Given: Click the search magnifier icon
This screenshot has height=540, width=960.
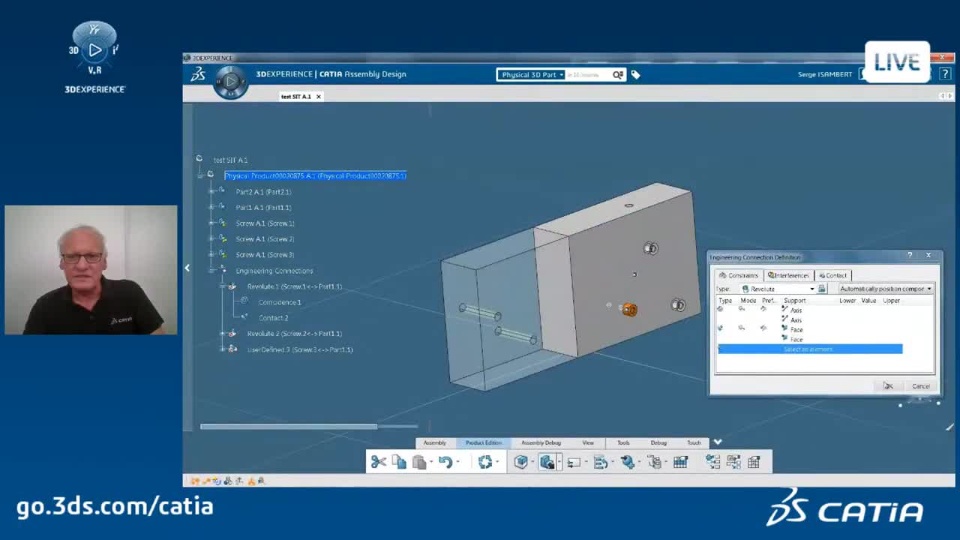Looking at the screenshot, I should [617, 75].
